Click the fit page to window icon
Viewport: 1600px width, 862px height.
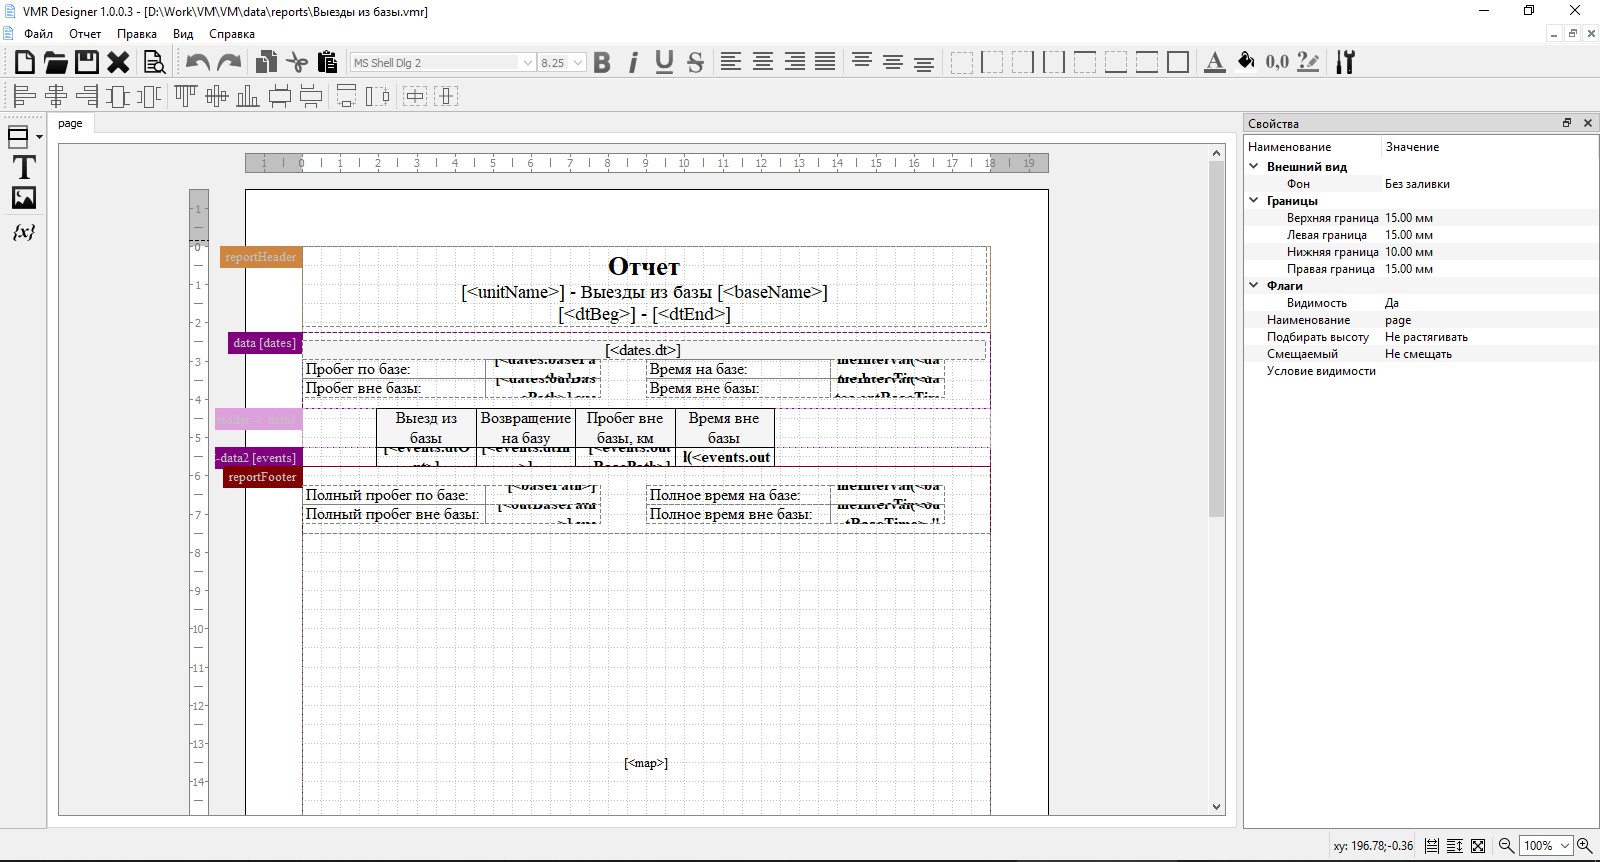click(x=1478, y=846)
